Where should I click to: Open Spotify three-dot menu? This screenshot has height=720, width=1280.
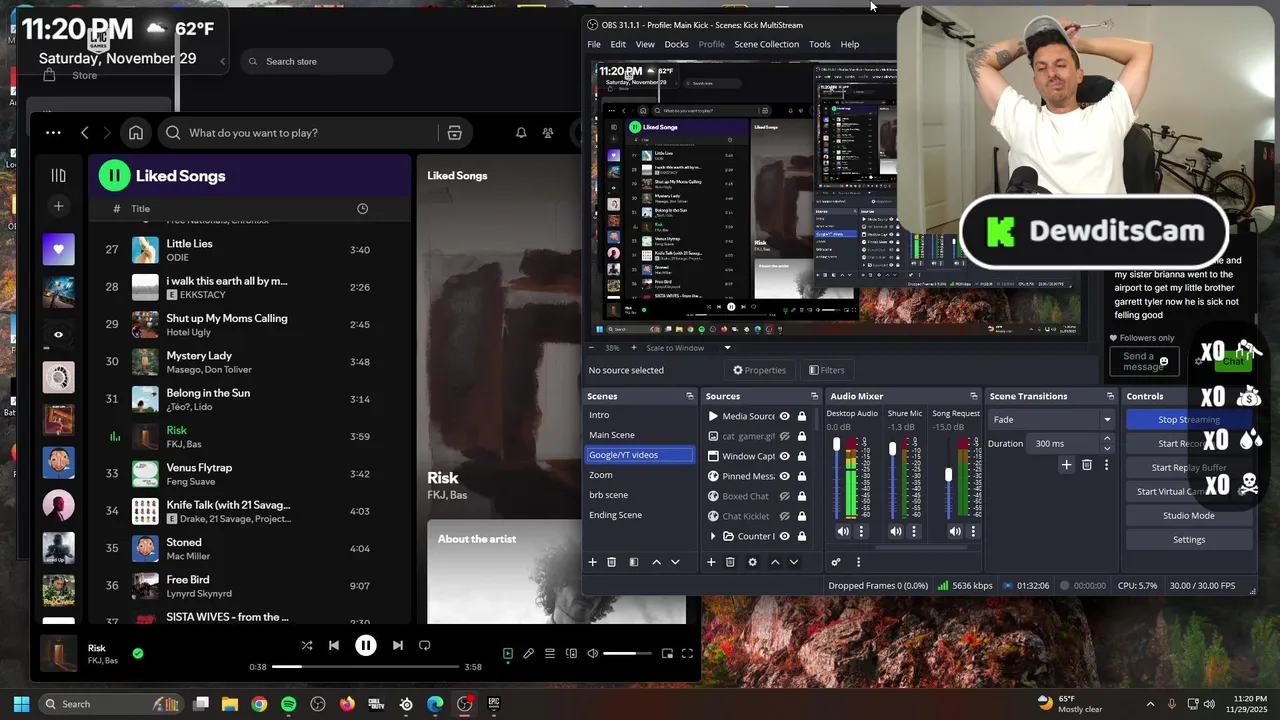coord(53,132)
